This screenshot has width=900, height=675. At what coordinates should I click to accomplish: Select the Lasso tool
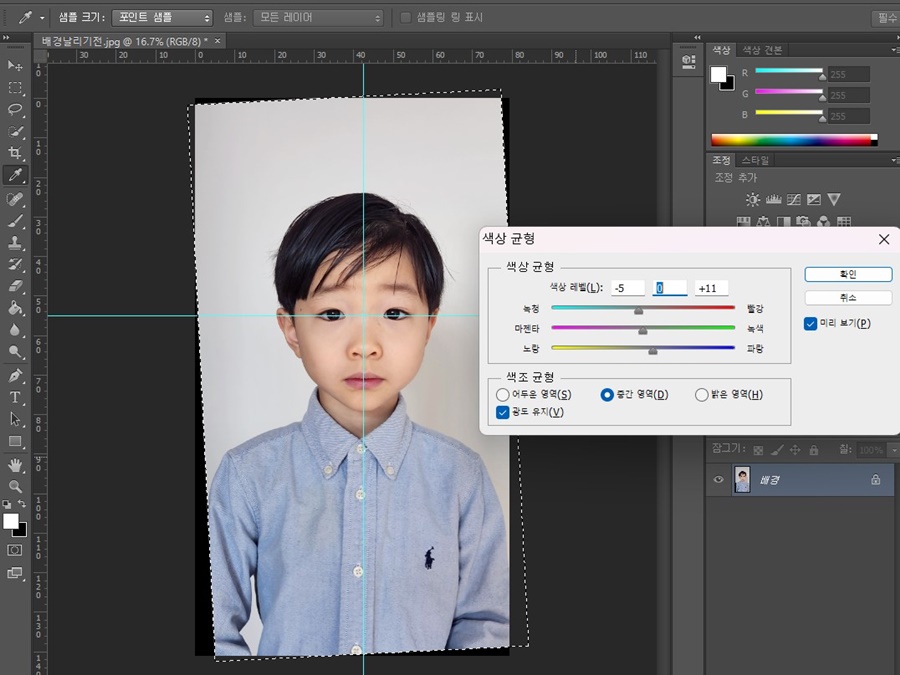(x=15, y=109)
